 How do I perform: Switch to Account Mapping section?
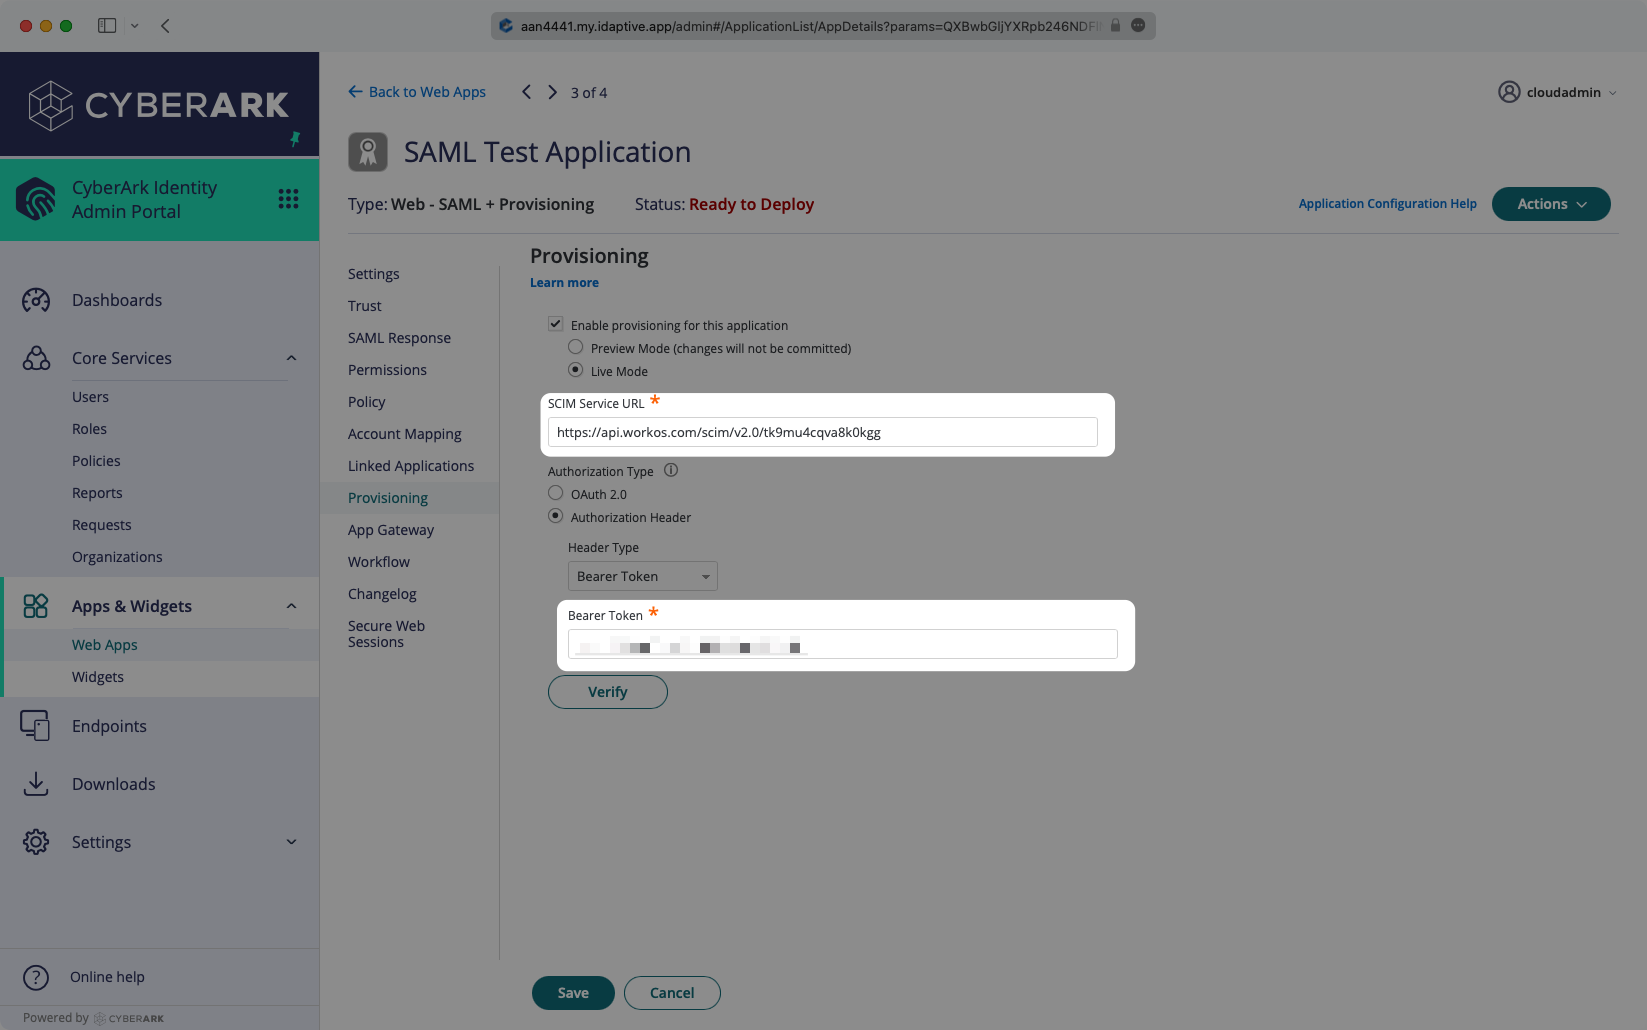tap(404, 434)
